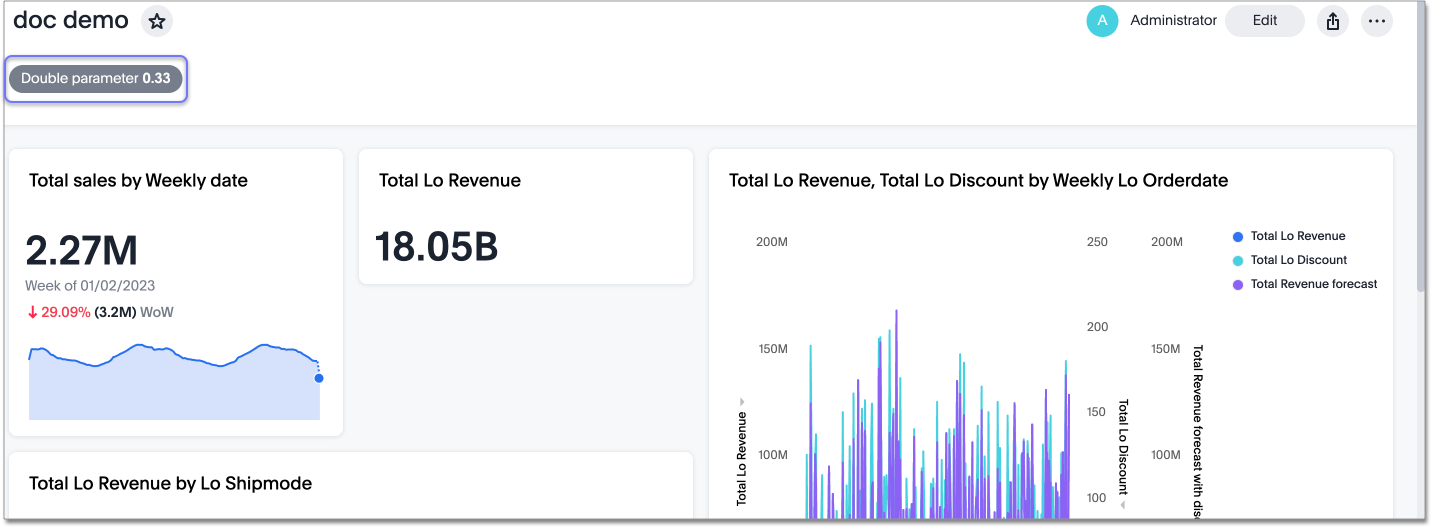Select the Total Lo Revenue by Lo Shipmode title

[170, 483]
